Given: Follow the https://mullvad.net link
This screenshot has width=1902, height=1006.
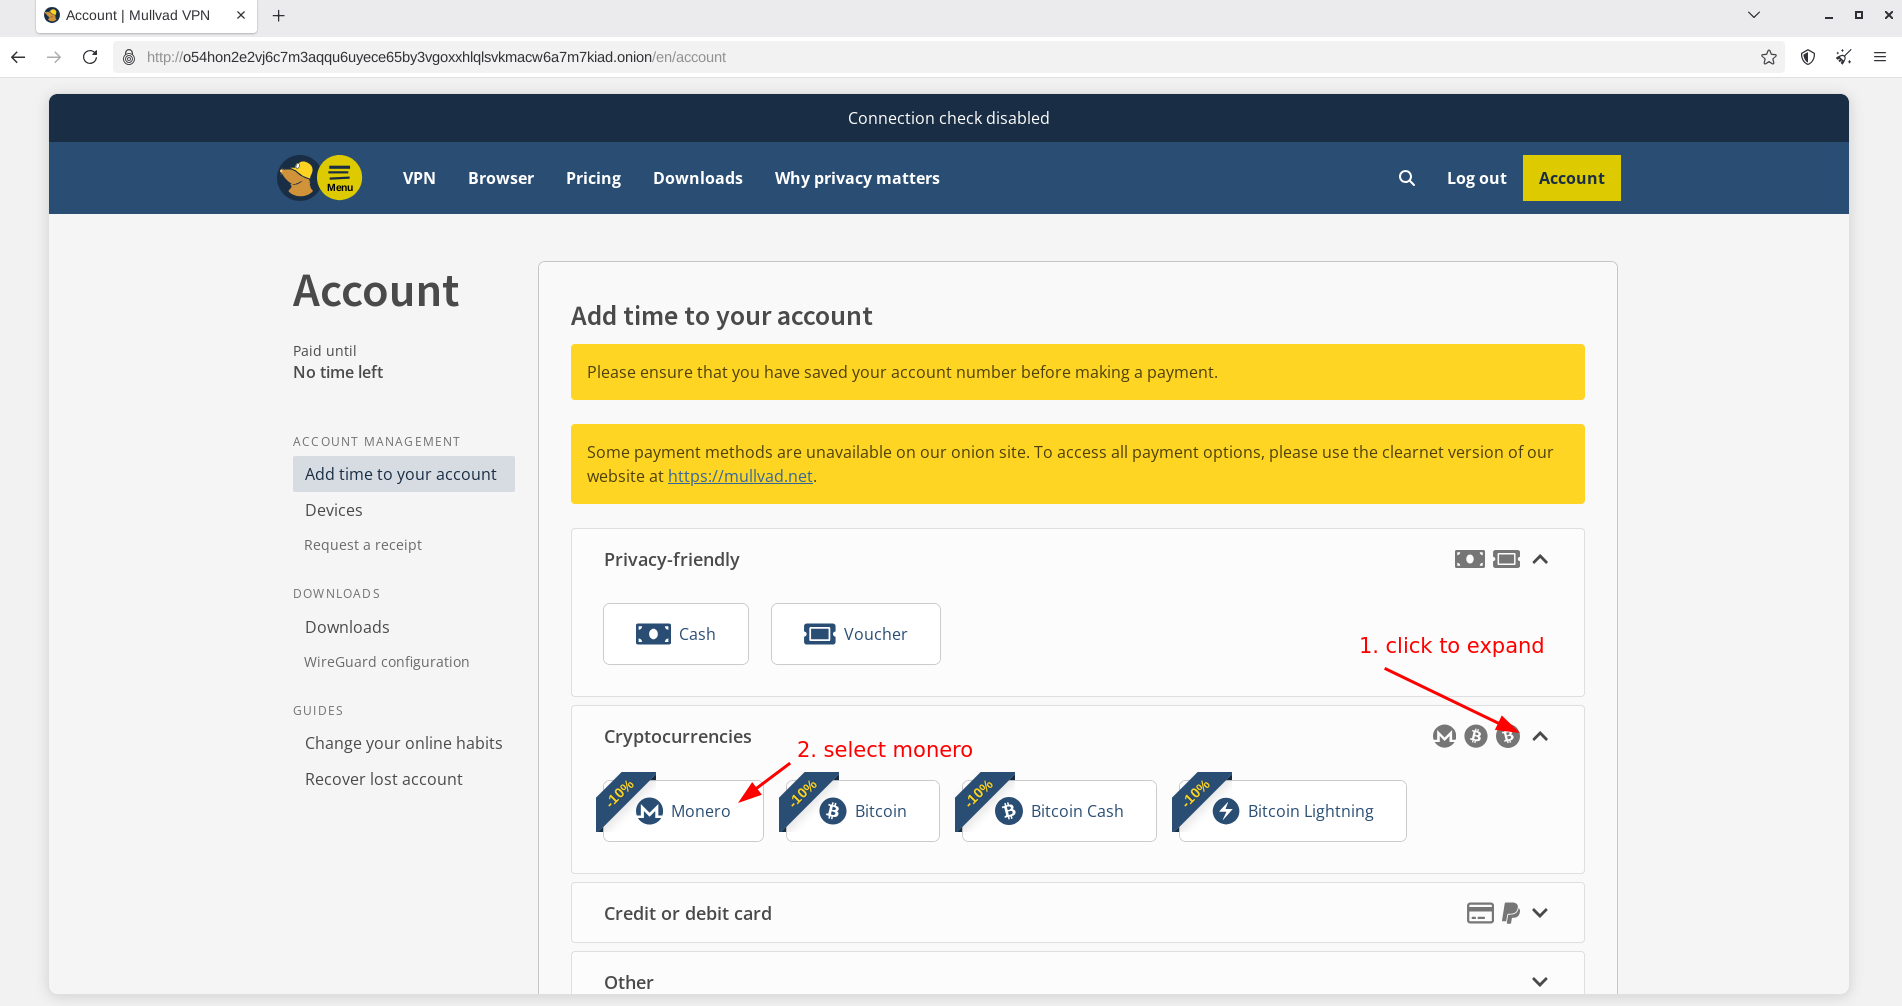Looking at the screenshot, I should click(x=739, y=476).
